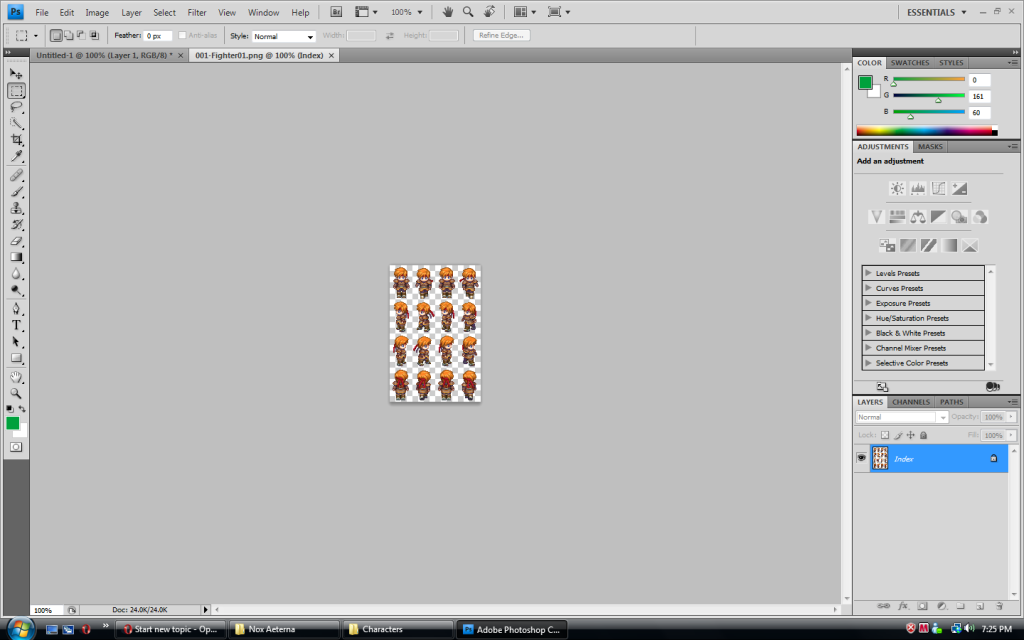1024x640 pixels.
Task: Add a Photo Filter adjustment
Action: tap(959, 217)
